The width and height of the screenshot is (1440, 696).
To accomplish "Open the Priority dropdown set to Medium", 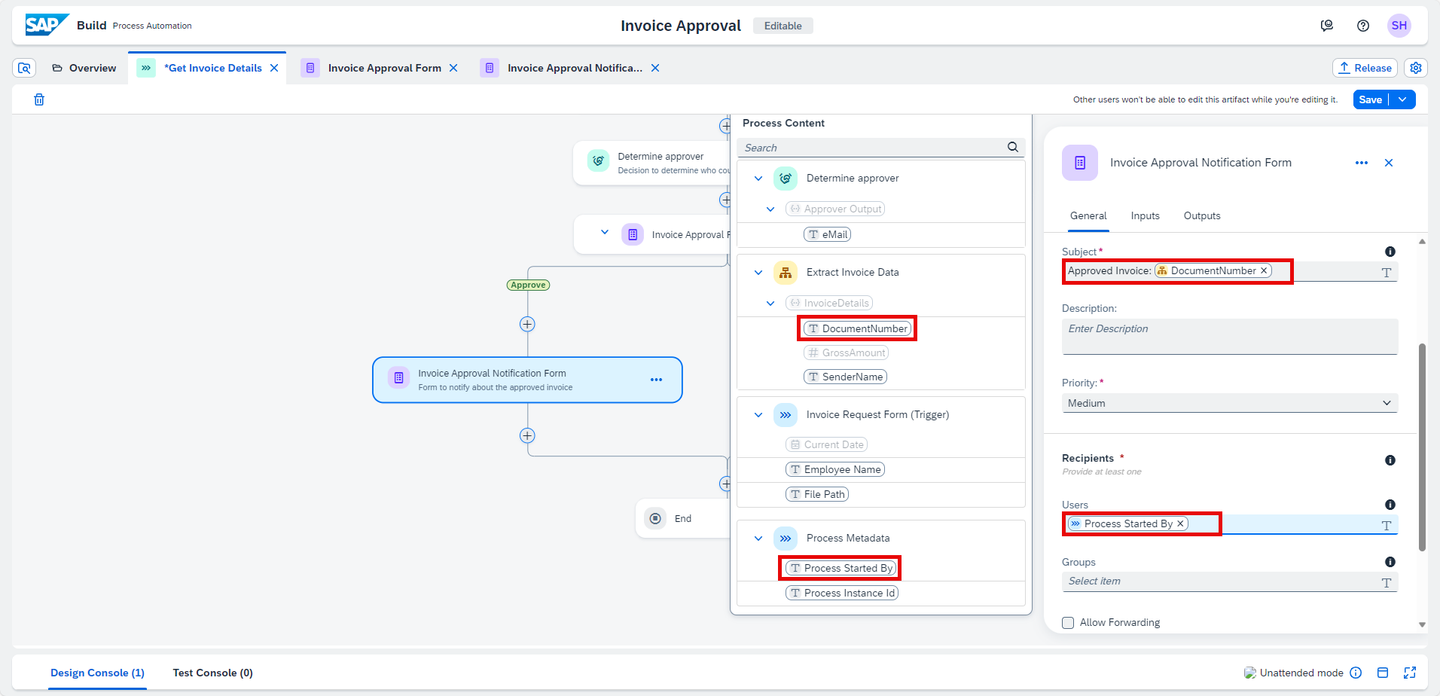I will 1229,403.
